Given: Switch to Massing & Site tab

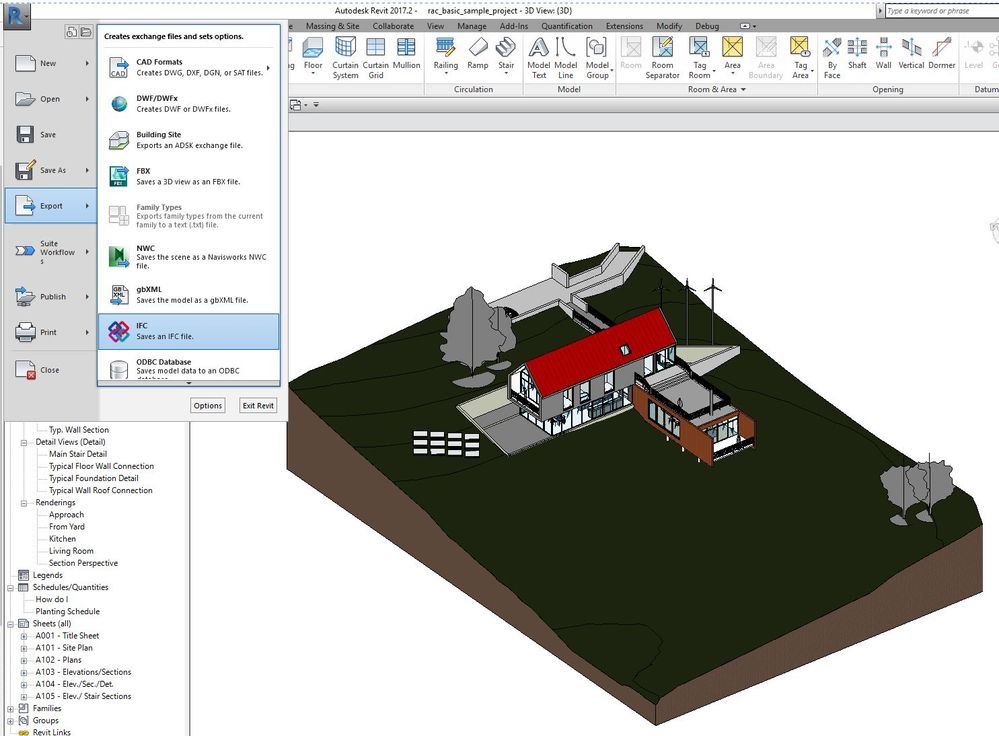Looking at the screenshot, I should click(333, 26).
